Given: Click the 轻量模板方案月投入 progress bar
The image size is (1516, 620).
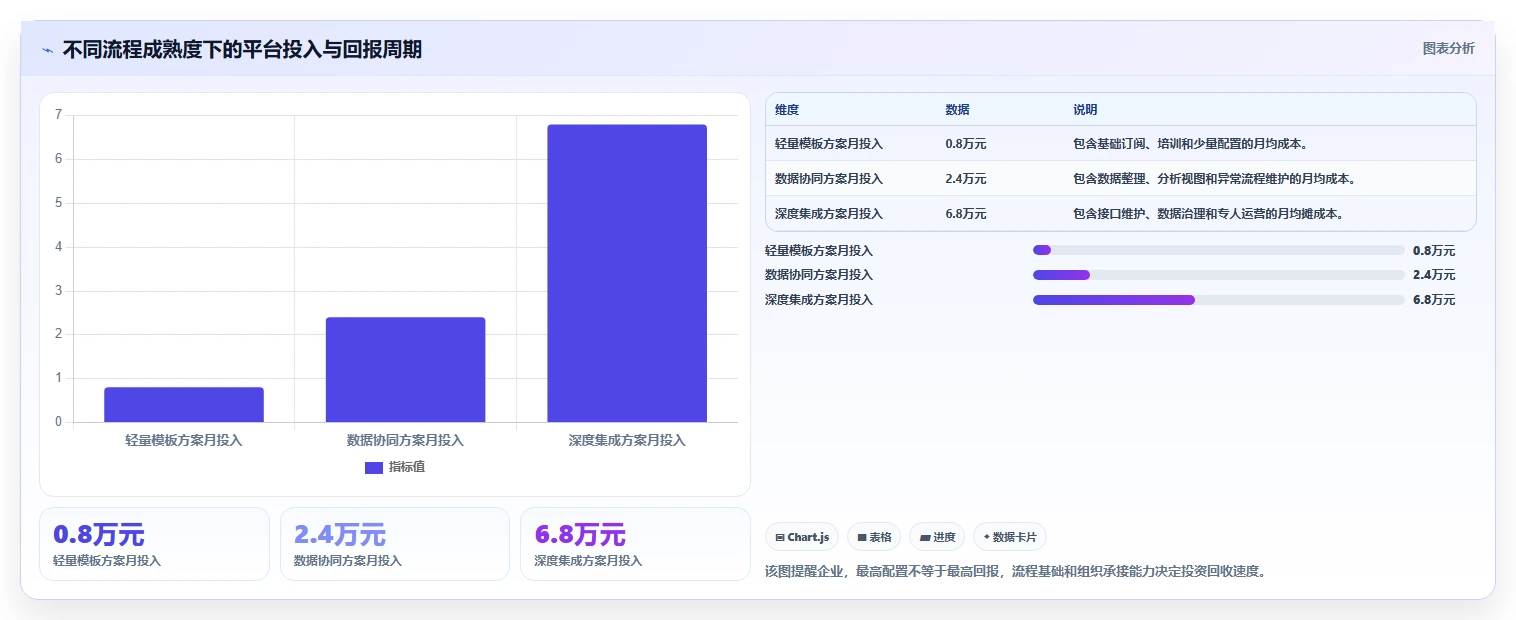Looking at the screenshot, I should coord(1219,250).
